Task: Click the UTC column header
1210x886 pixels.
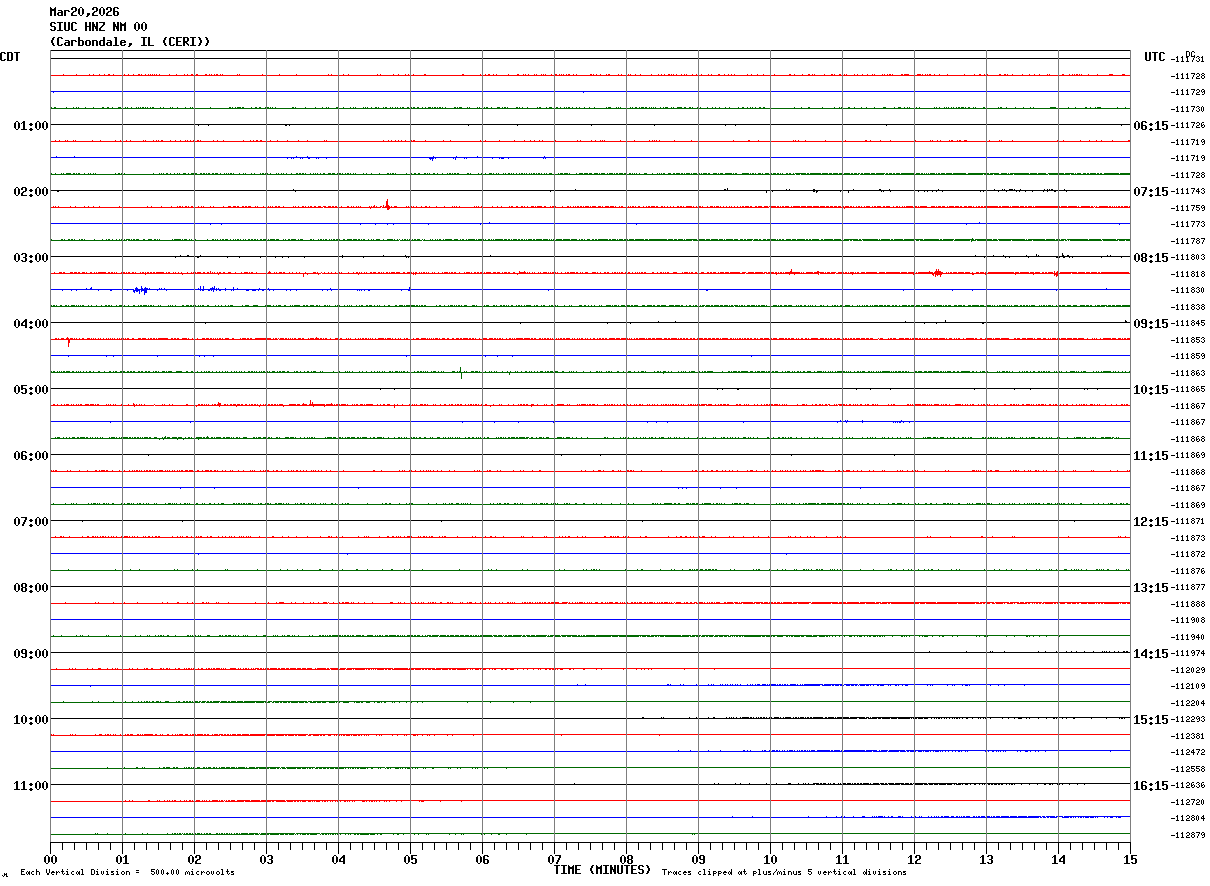Action: click(1155, 57)
